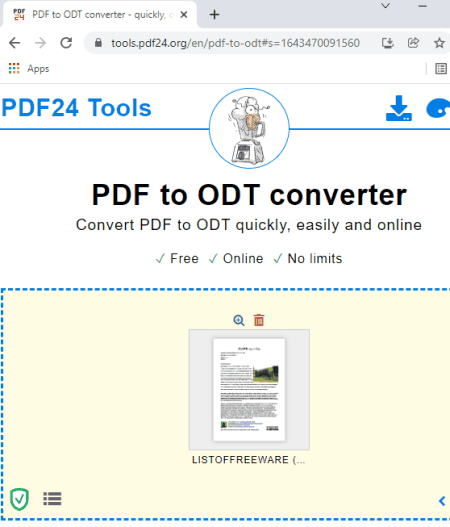450x527 pixels.
Task: Click the install app icon in address bar
Action: point(387,43)
